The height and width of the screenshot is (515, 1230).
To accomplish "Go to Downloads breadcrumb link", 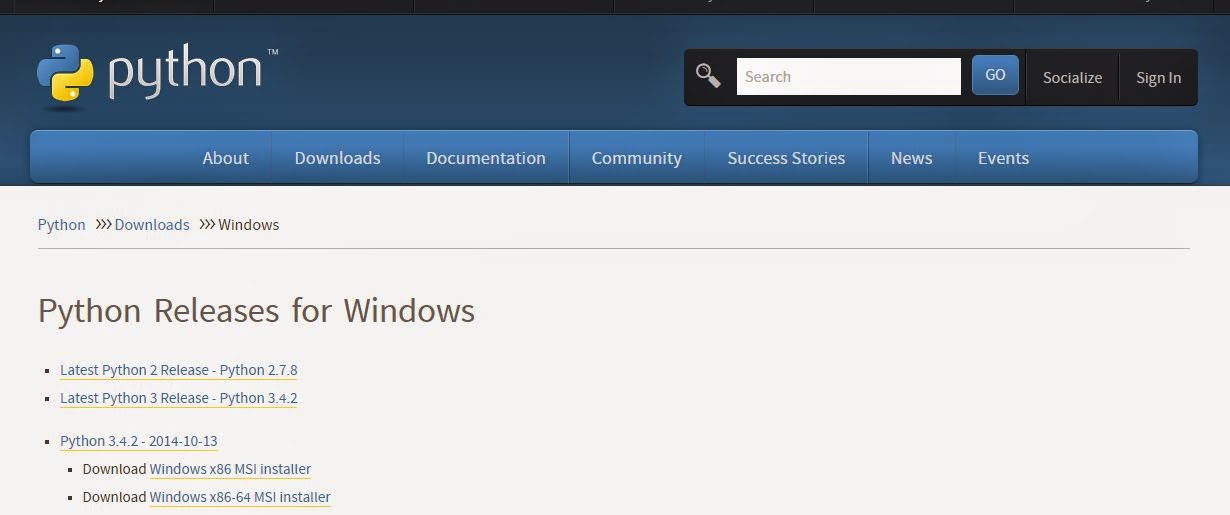I will click(x=152, y=224).
